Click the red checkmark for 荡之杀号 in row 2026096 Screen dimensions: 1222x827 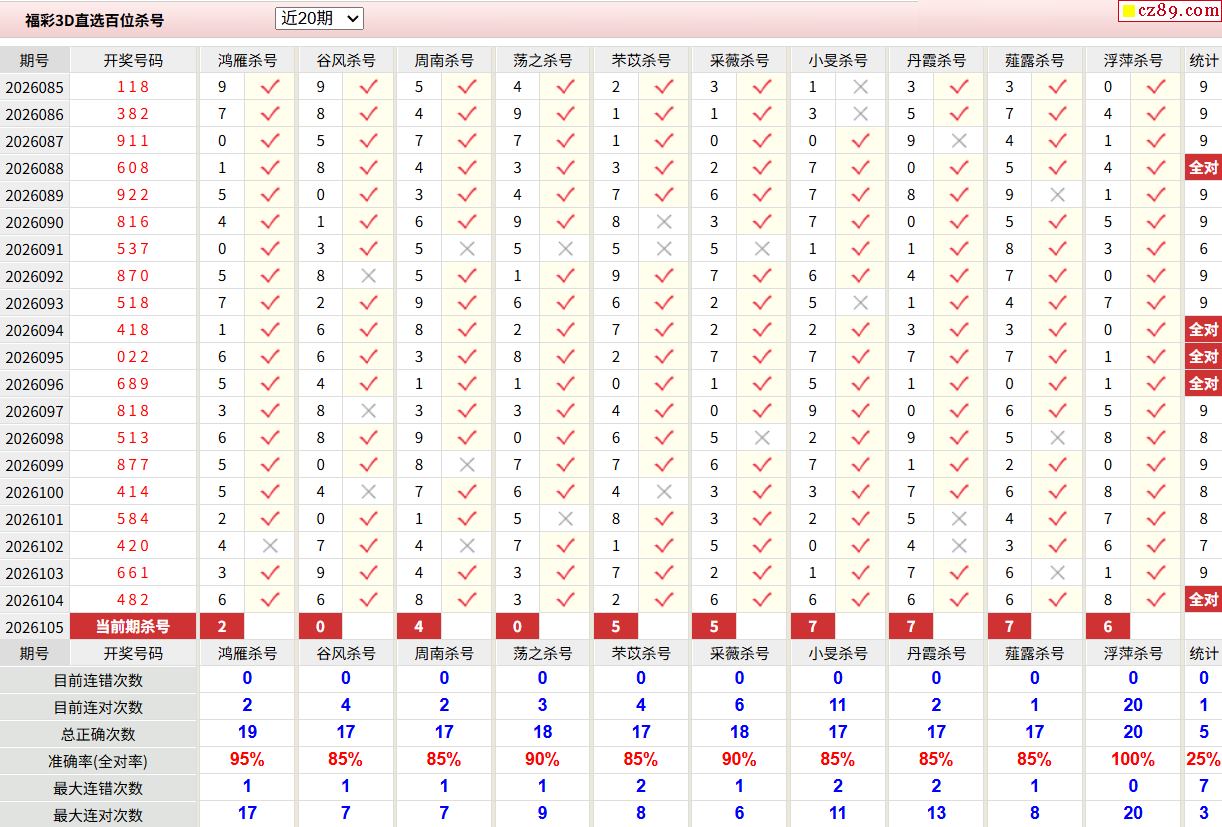click(x=565, y=384)
